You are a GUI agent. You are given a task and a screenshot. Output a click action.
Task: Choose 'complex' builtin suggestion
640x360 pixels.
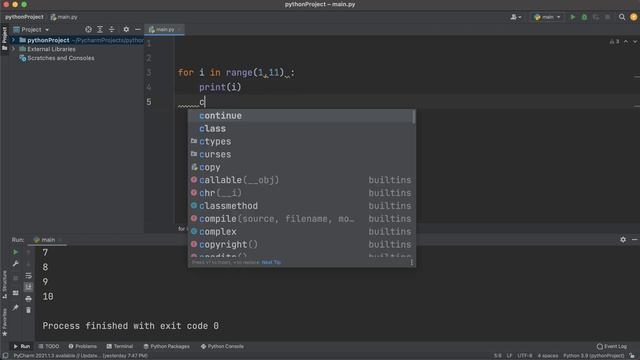pyautogui.click(x=301, y=231)
